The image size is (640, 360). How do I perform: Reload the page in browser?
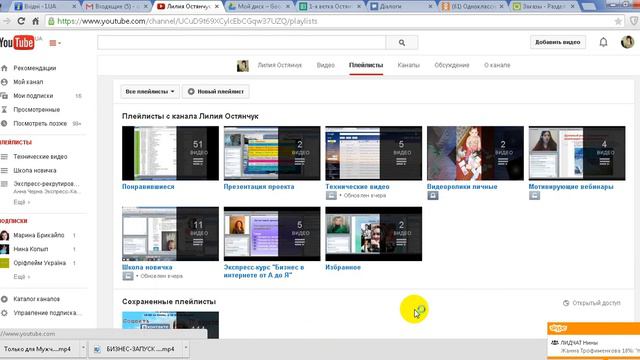coord(21,21)
